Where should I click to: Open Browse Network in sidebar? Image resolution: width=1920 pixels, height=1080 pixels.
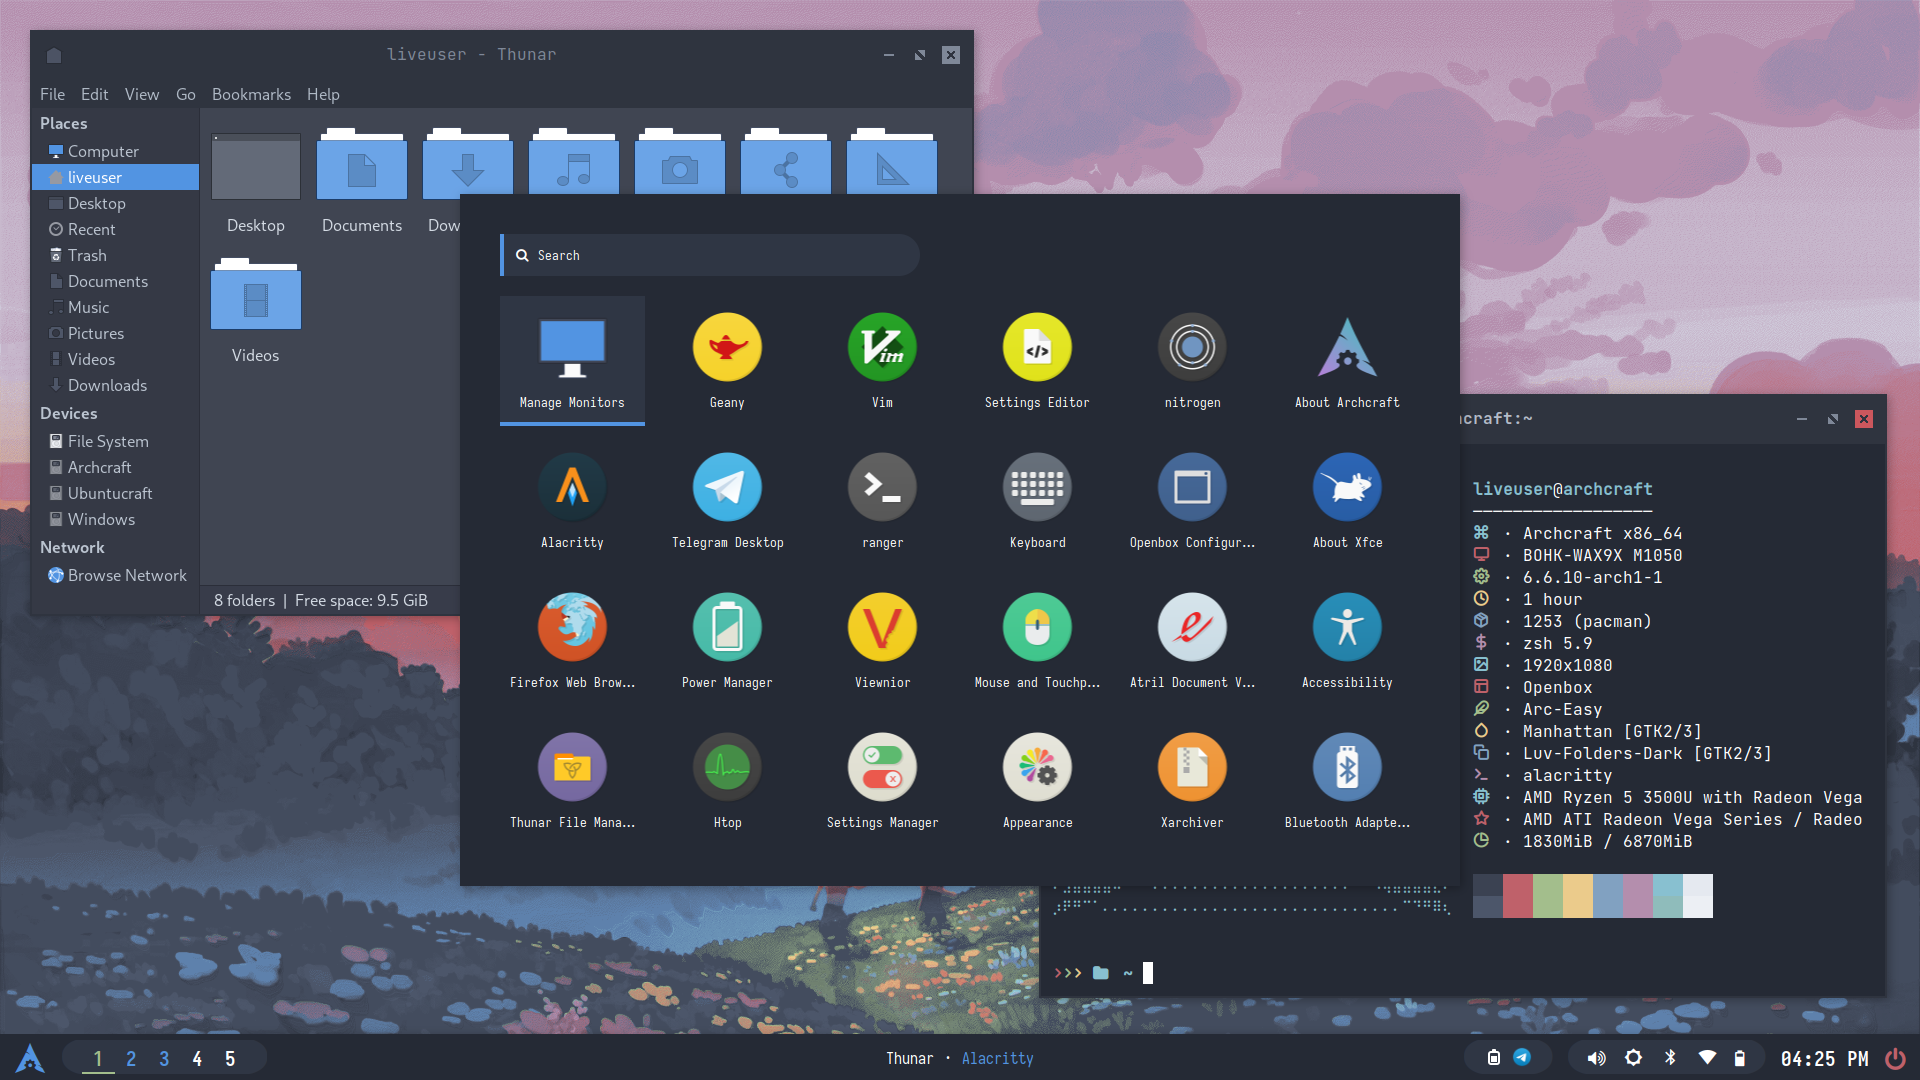tap(127, 576)
